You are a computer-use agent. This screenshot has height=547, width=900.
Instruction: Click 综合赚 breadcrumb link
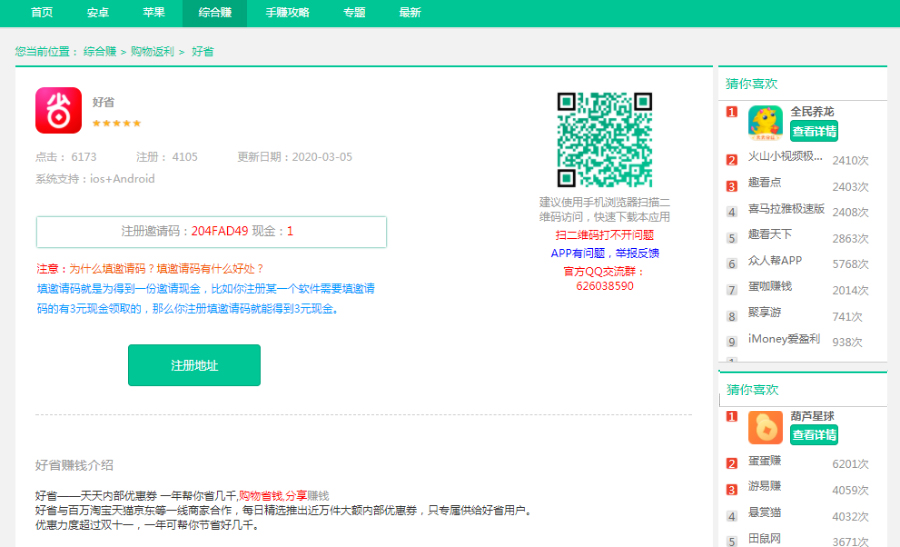click(x=100, y=52)
